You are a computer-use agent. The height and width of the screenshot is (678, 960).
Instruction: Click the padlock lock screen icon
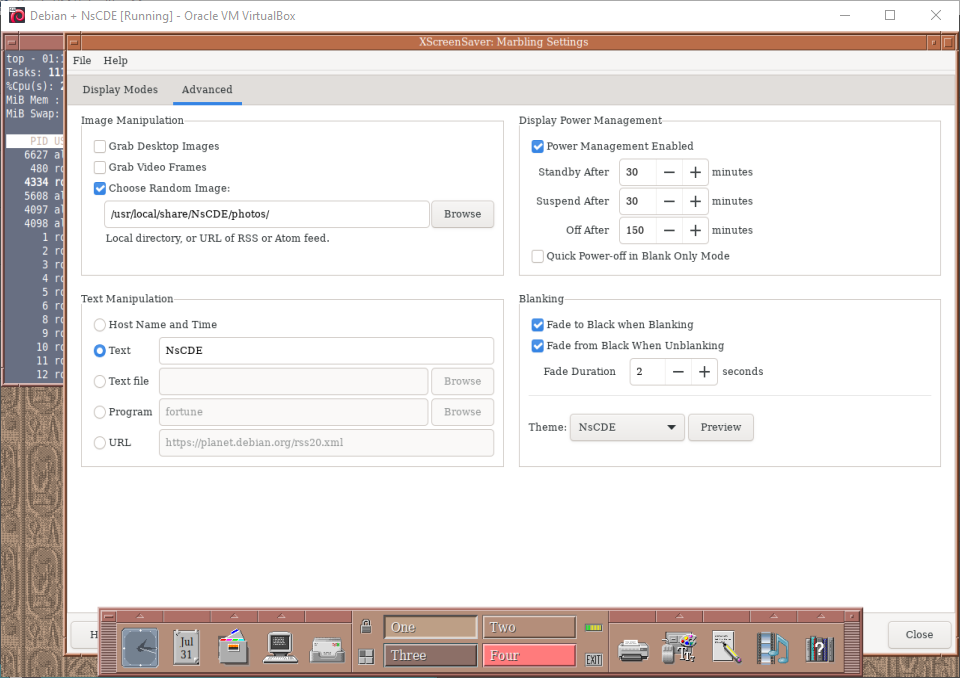point(366,627)
